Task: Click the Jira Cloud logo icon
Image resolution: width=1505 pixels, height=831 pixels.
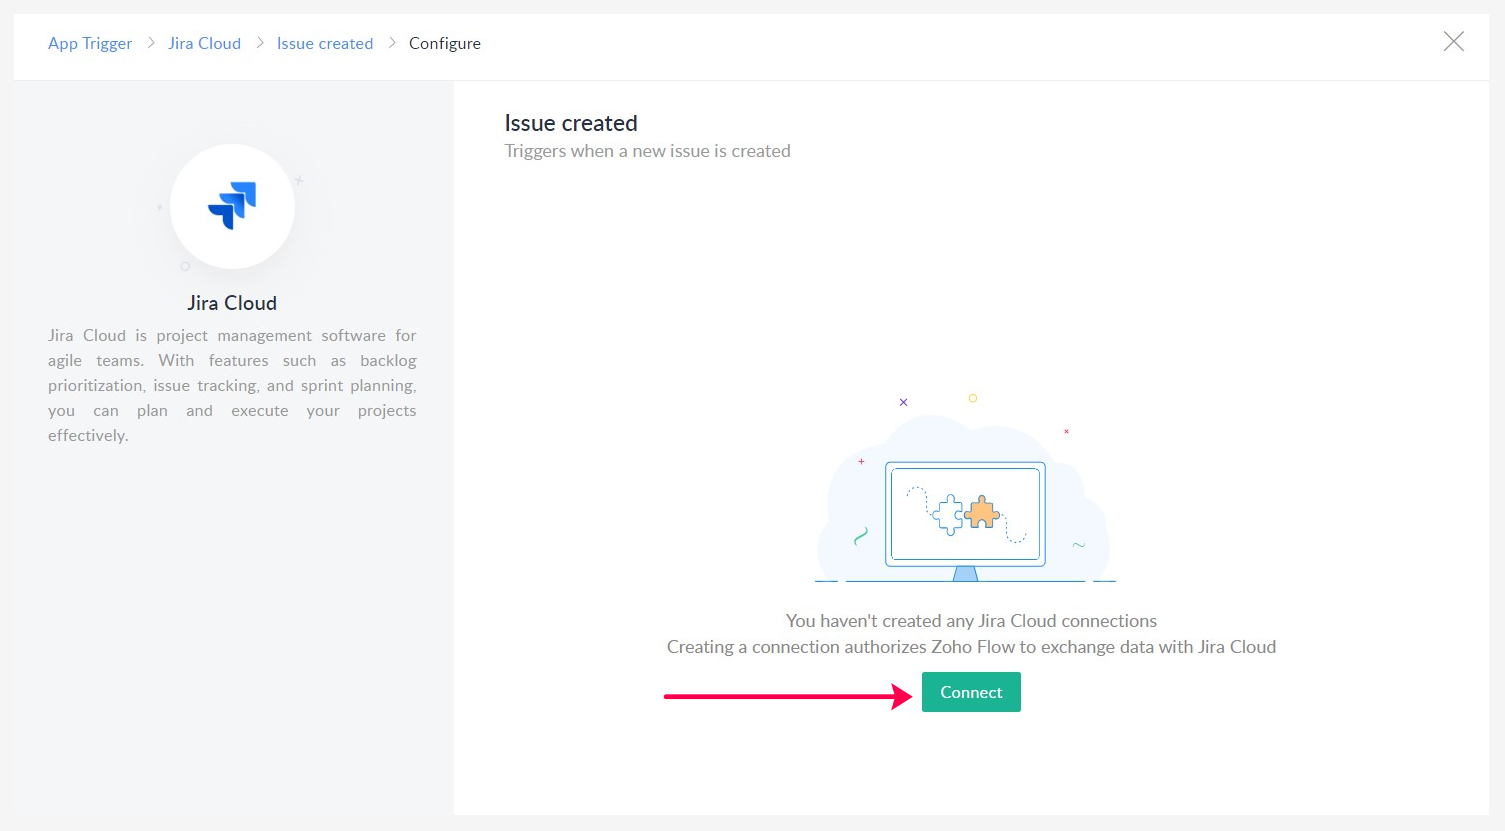Action: [x=232, y=206]
